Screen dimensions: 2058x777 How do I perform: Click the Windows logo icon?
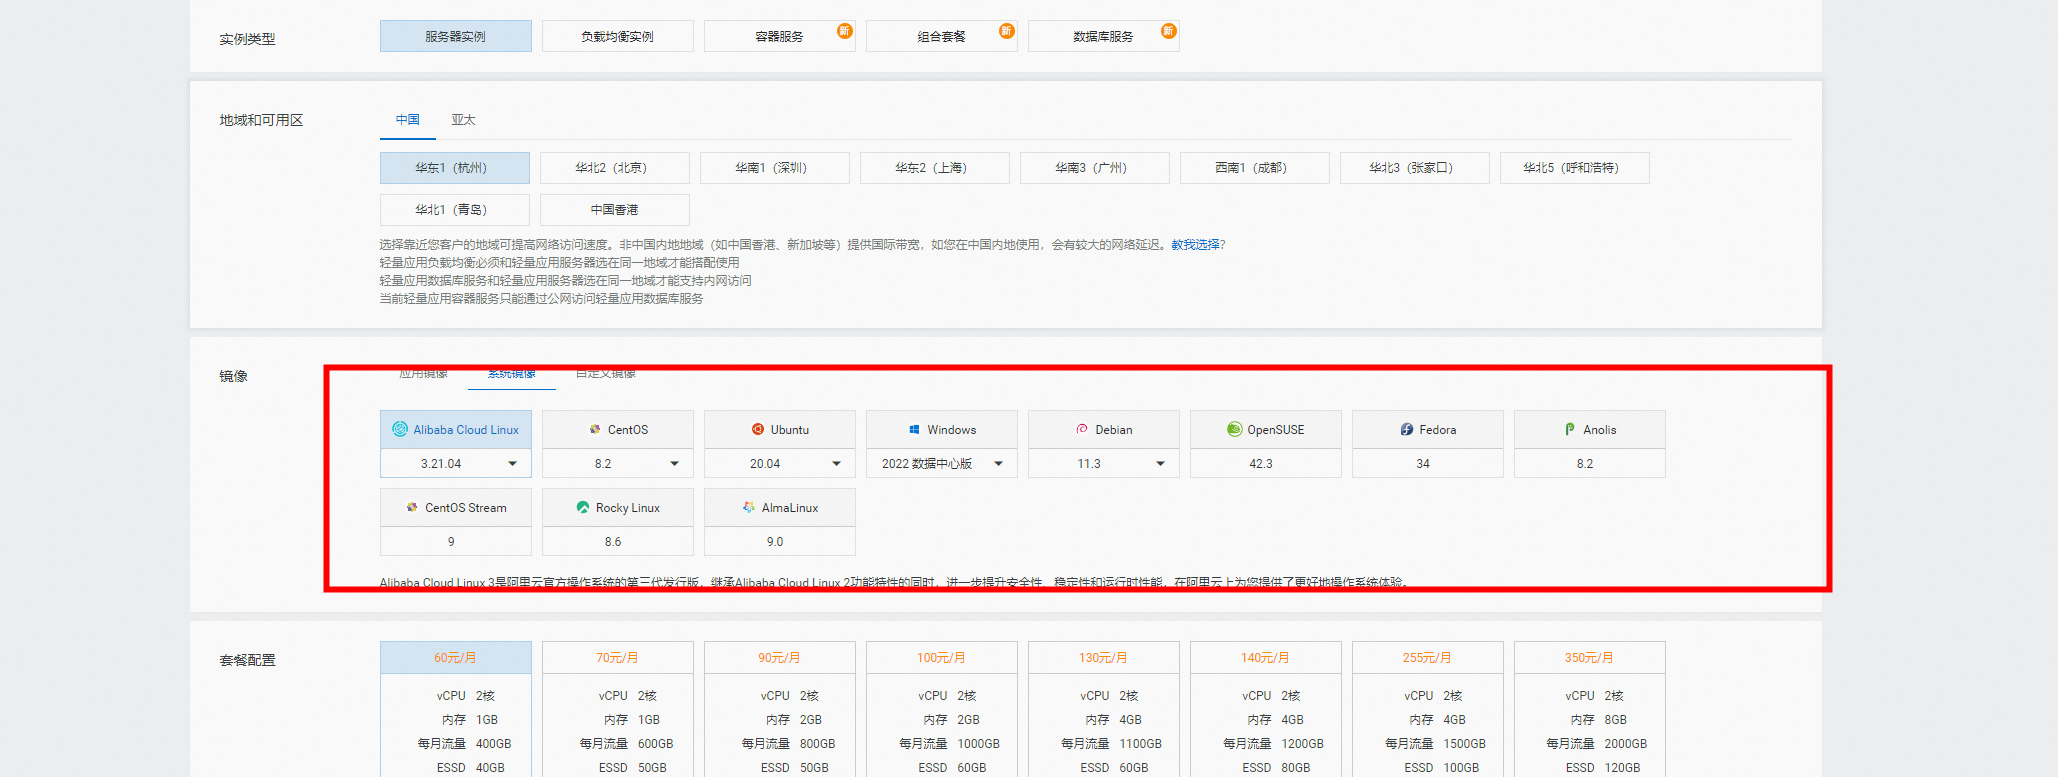pos(914,429)
